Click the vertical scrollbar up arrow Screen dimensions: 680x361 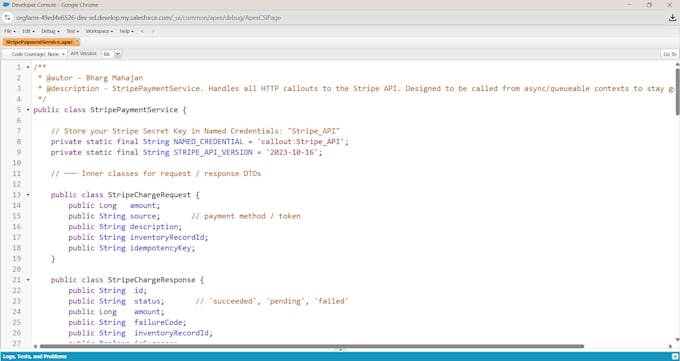(x=677, y=64)
